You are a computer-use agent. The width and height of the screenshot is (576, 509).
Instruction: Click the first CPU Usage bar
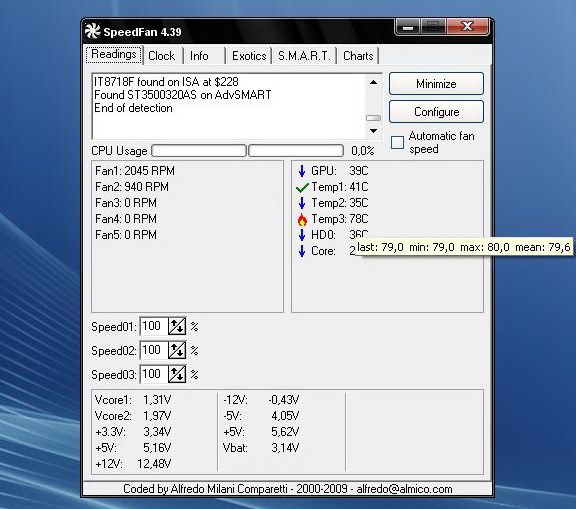click(199, 151)
